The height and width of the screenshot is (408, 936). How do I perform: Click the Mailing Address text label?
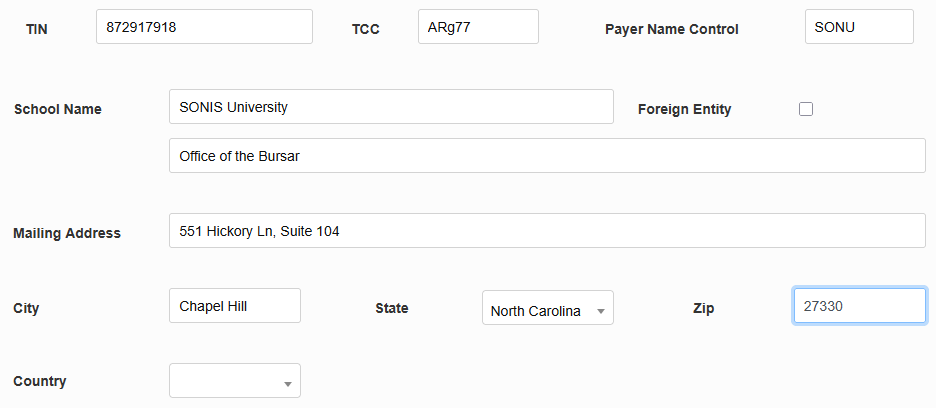pos(67,233)
